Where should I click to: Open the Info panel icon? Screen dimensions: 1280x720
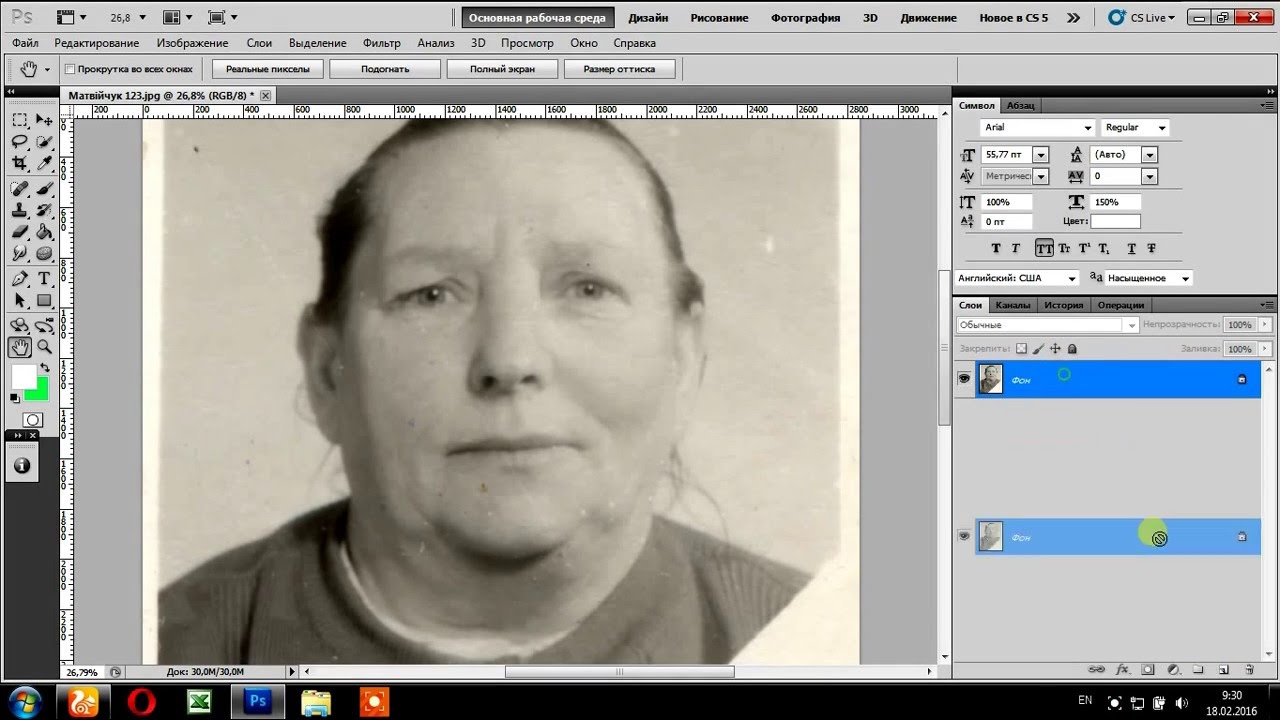(x=22, y=466)
